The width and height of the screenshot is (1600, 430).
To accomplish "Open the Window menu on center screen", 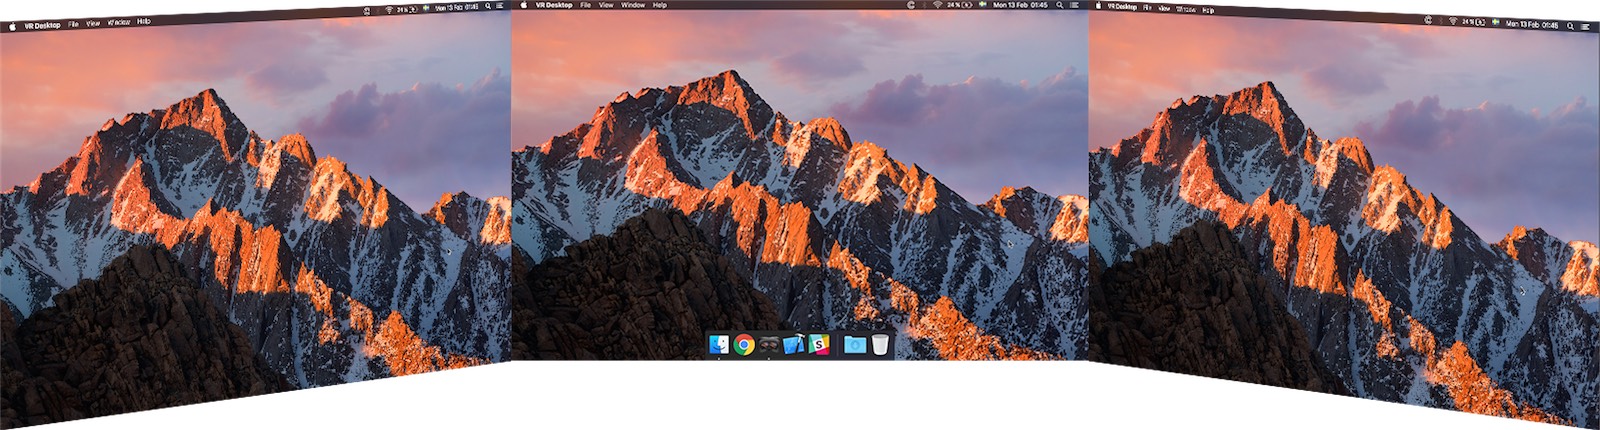I will pos(633,5).
